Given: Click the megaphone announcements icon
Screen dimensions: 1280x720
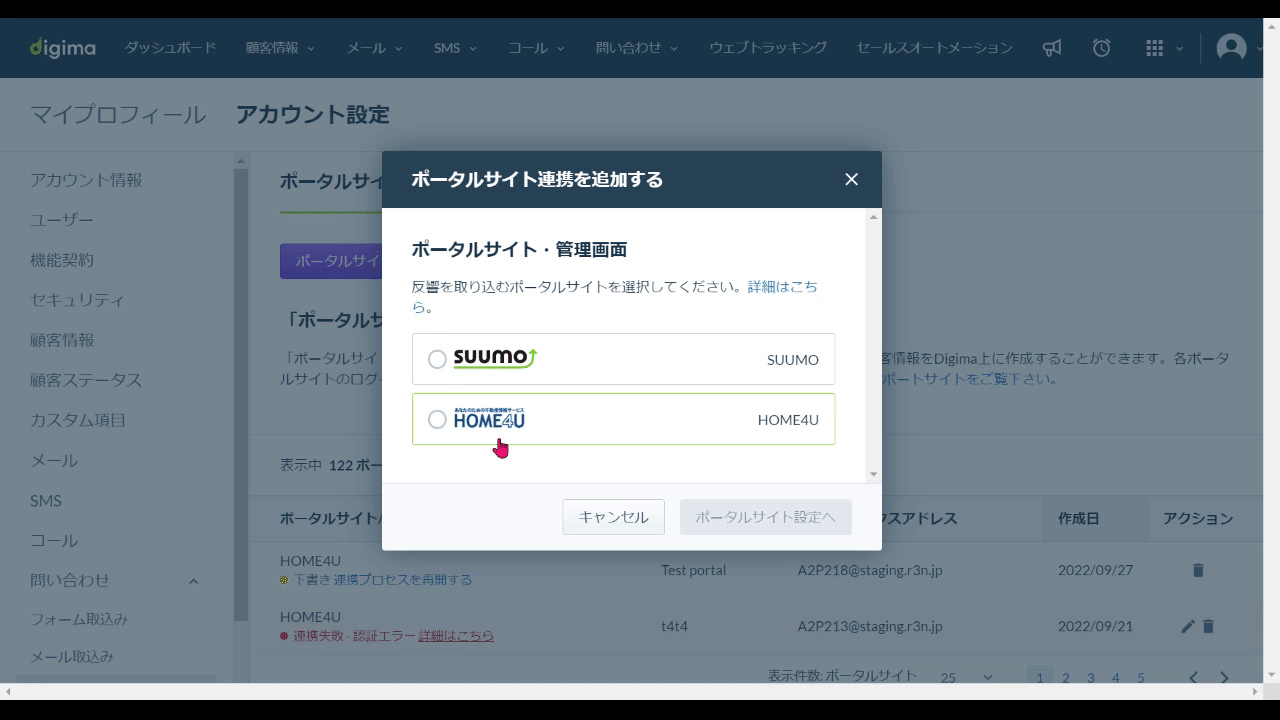Looking at the screenshot, I should tap(1052, 48).
